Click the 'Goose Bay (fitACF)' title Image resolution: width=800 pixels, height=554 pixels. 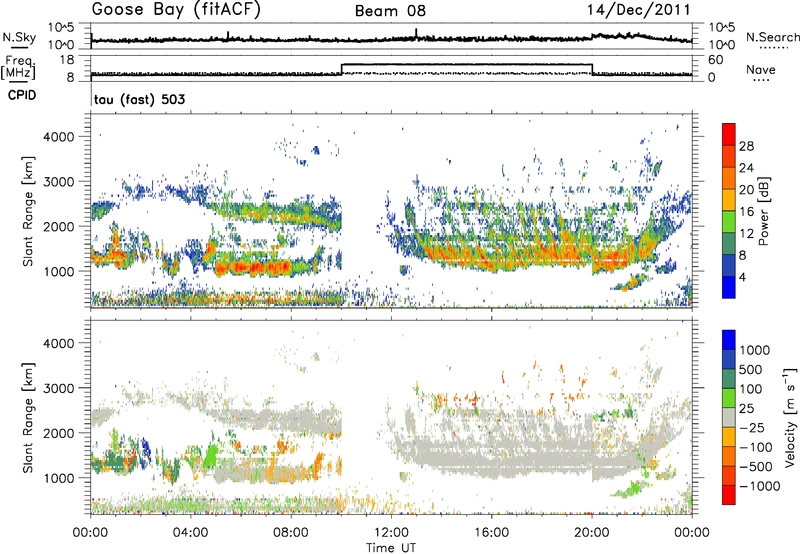tap(176, 9)
